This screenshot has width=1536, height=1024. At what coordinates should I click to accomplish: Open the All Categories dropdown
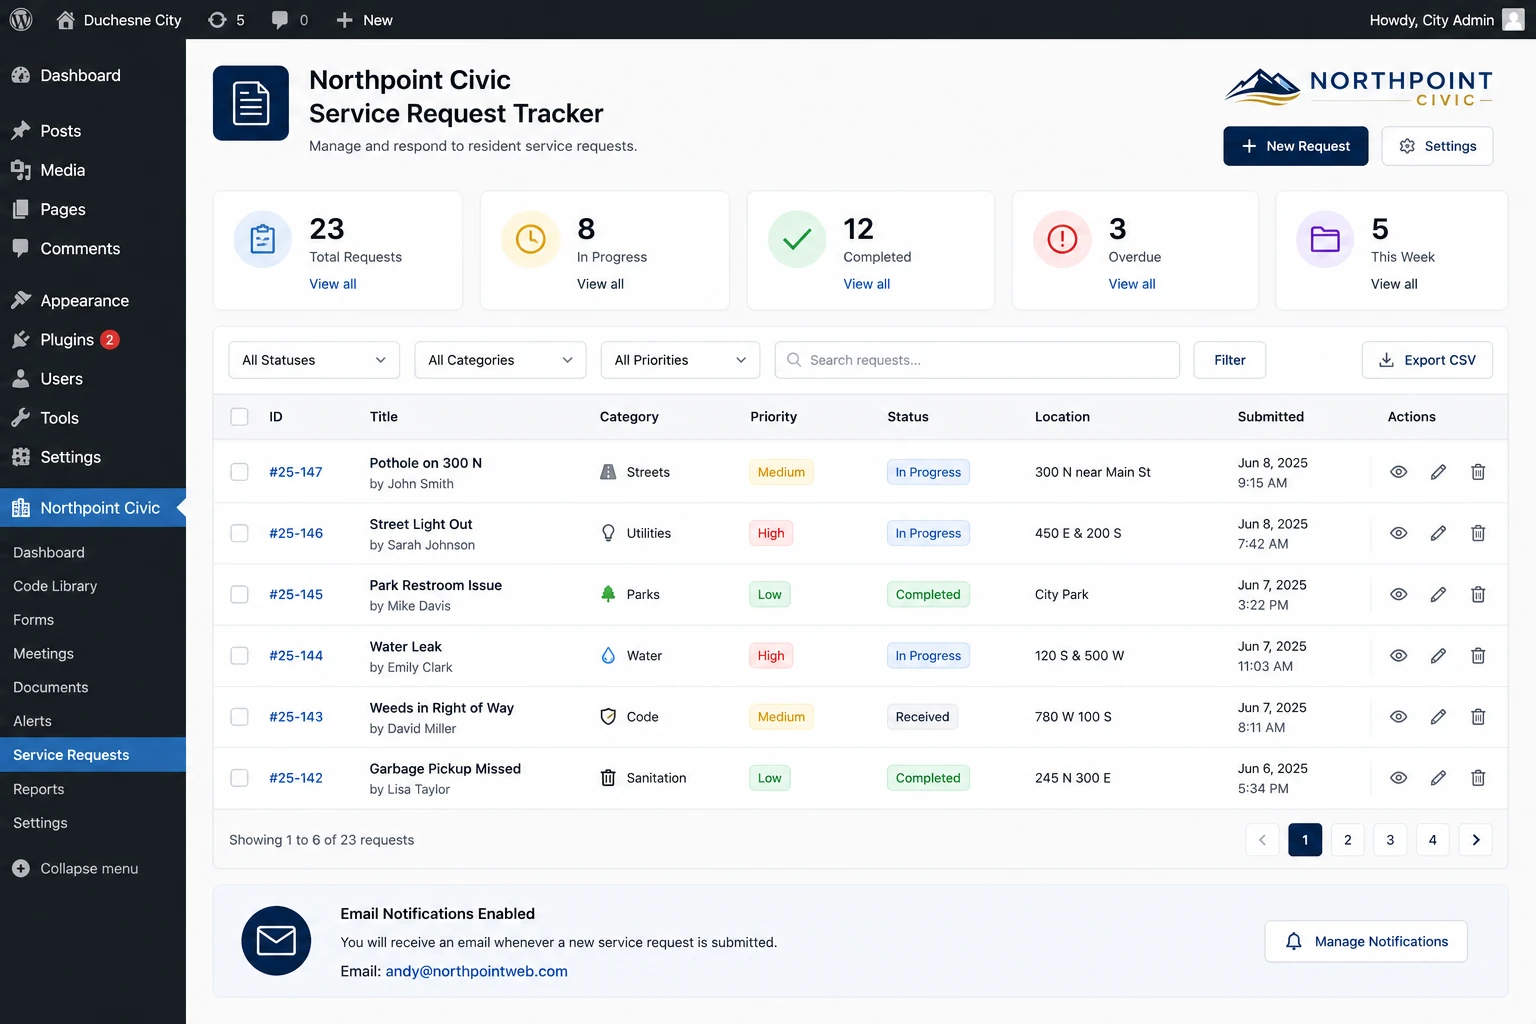pyautogui.click(x=500, y=360)
